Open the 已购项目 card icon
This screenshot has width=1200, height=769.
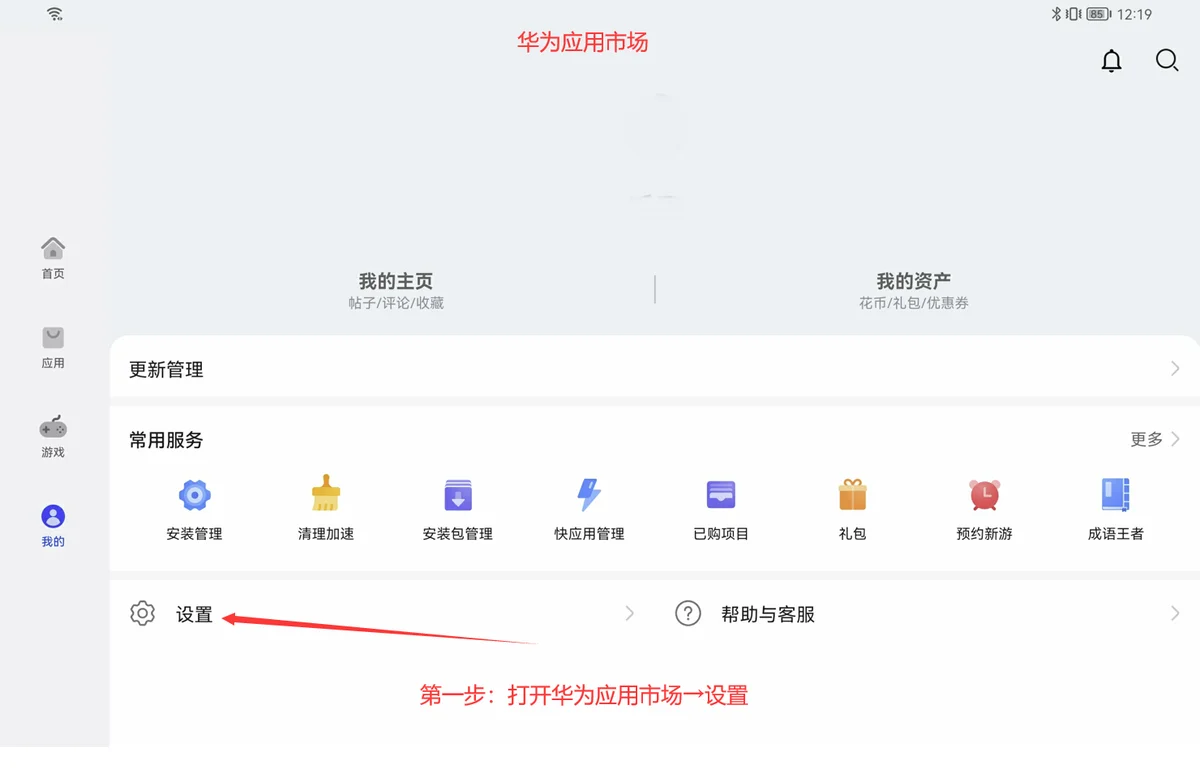click(721, 495)
